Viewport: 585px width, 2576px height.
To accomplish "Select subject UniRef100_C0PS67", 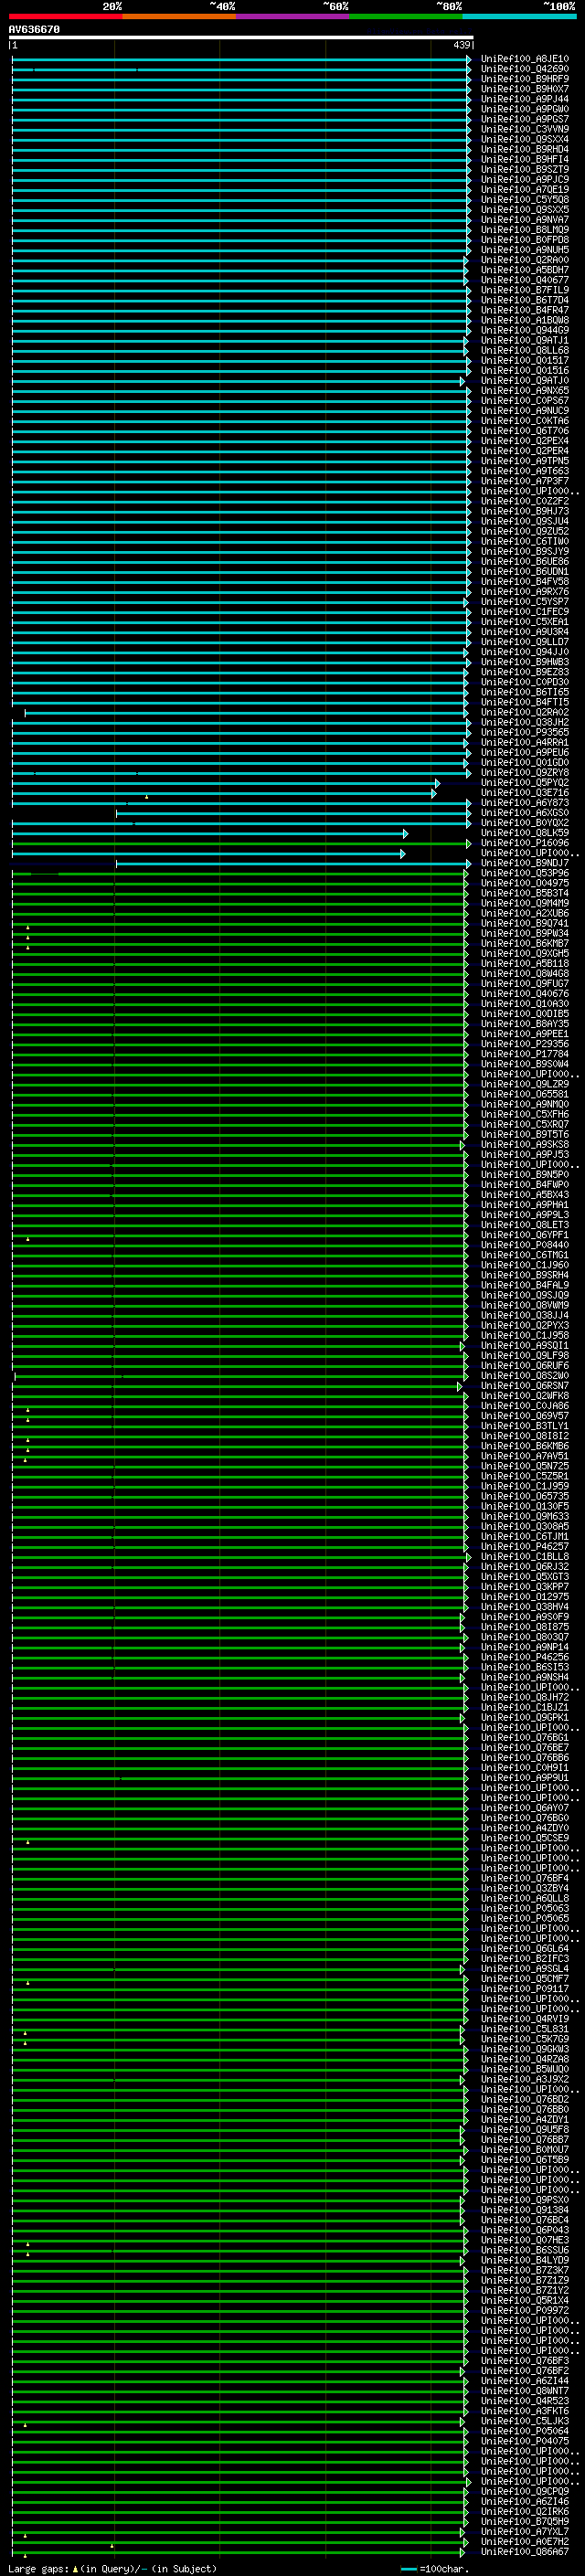I will click(525, 401).
